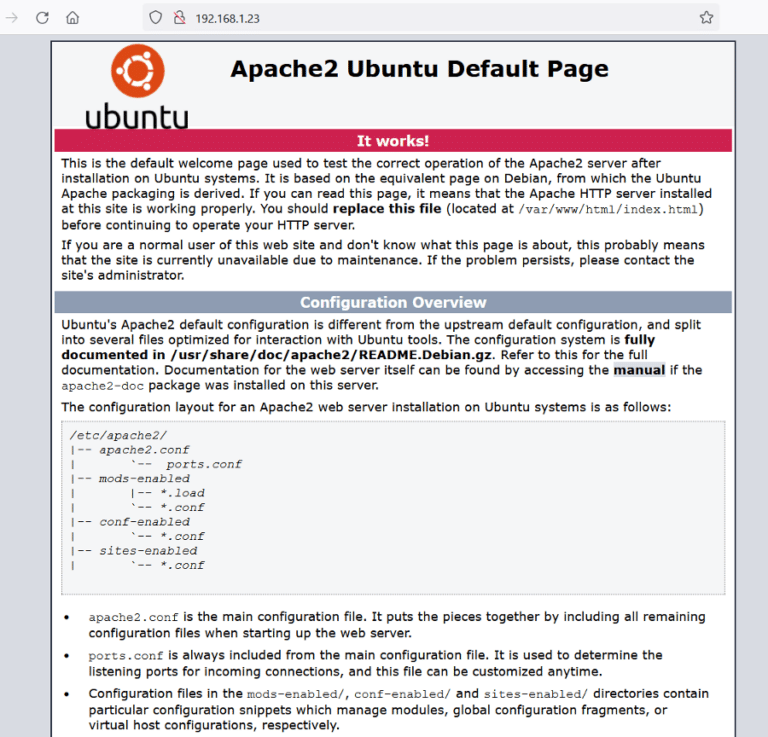
Task: Click the Configuration Overview section header
Action: (x=393, y=302)
